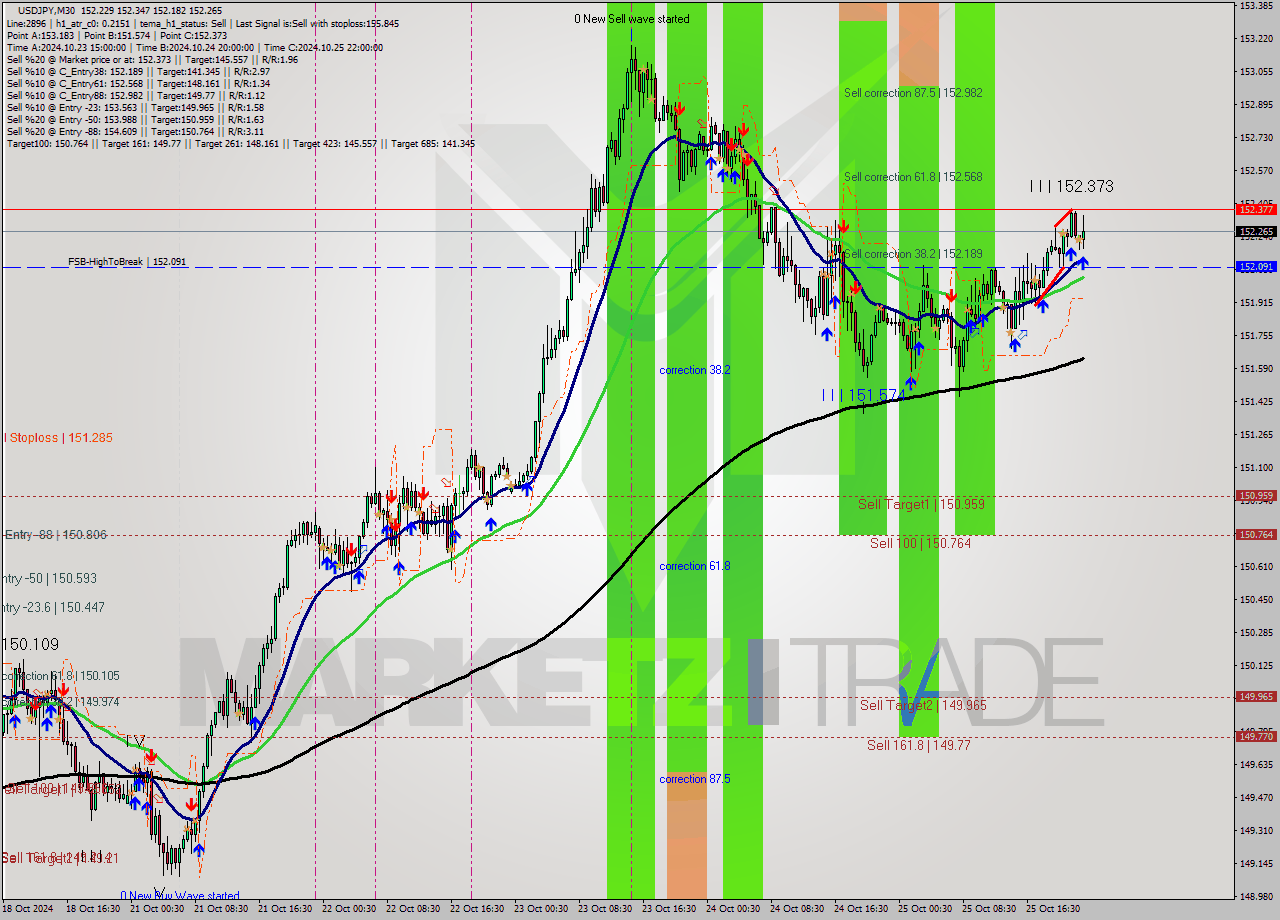This screenshot has width=1280, height=920.
Task: Click the red 152.377 price tag
Action: click(1256, 209)
